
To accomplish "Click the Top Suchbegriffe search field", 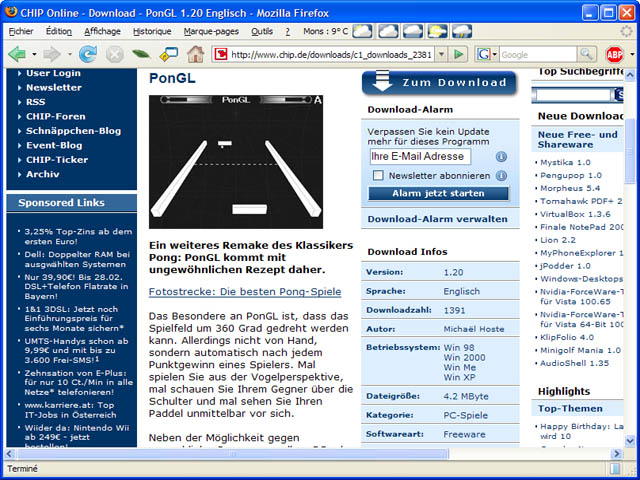I will 575,95.
